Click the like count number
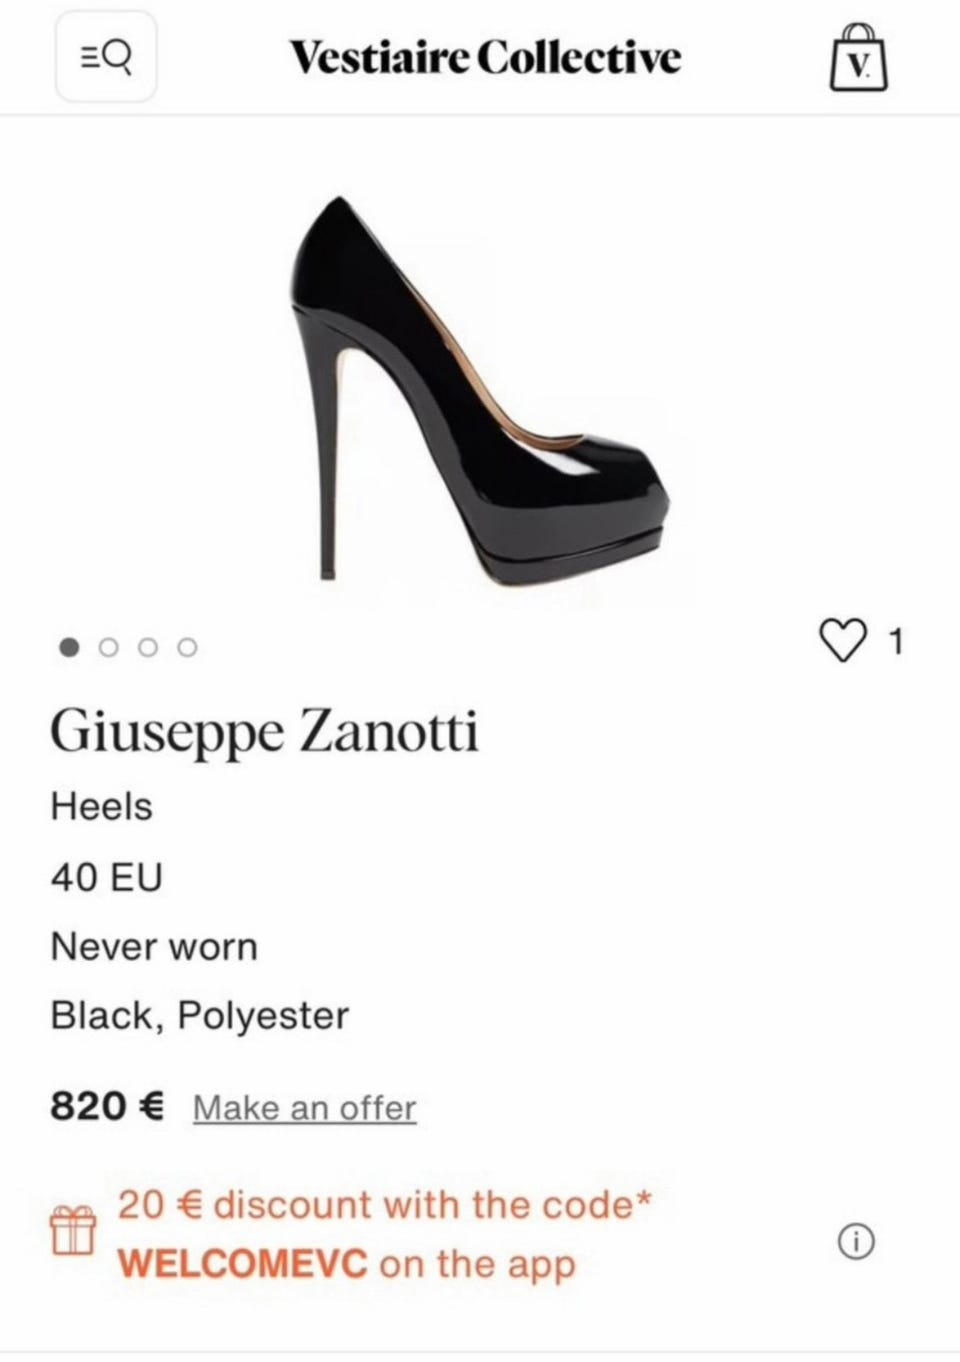Viewport: 960px width, 1362px height. [x=896, y=641]
